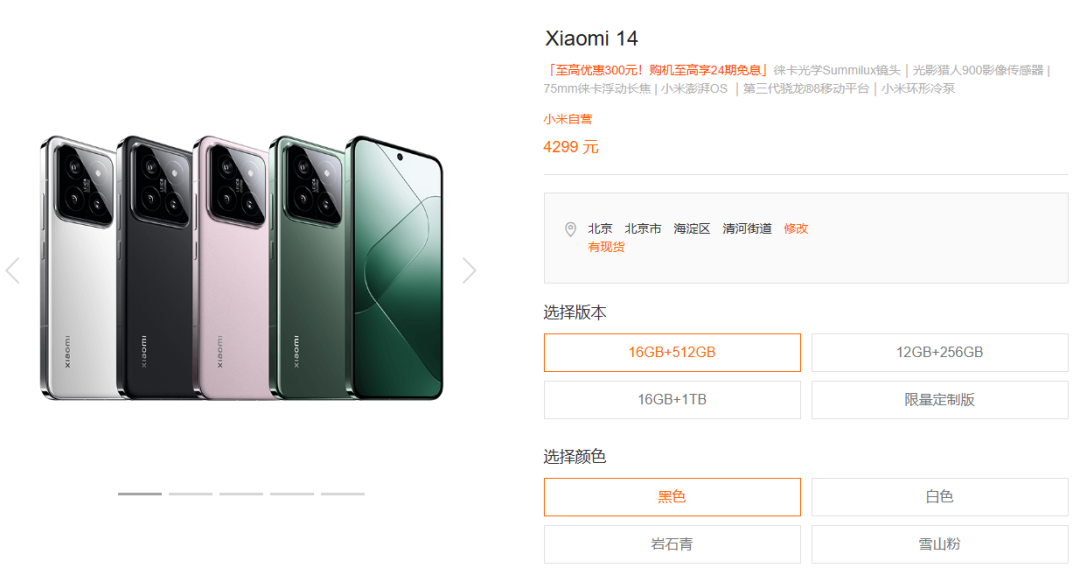Jump to the fifth carousel slide indicator
1080x575 pixels.
pyautogui.click(x=342, y=494)
